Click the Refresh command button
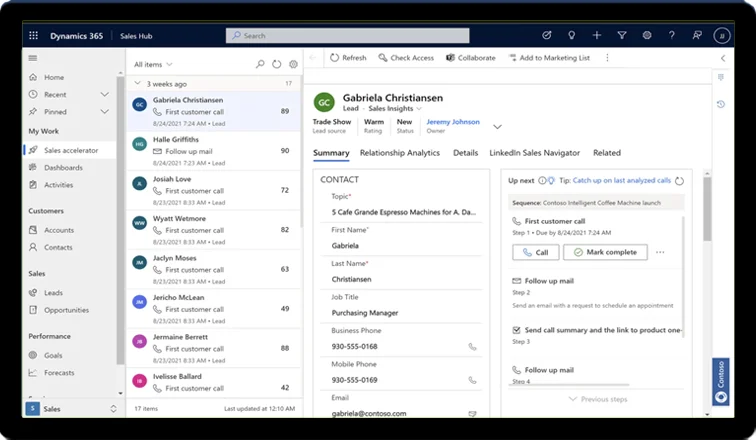Image resolution: width=756 pixels, height=440 pixels. [x=348, y=58]
